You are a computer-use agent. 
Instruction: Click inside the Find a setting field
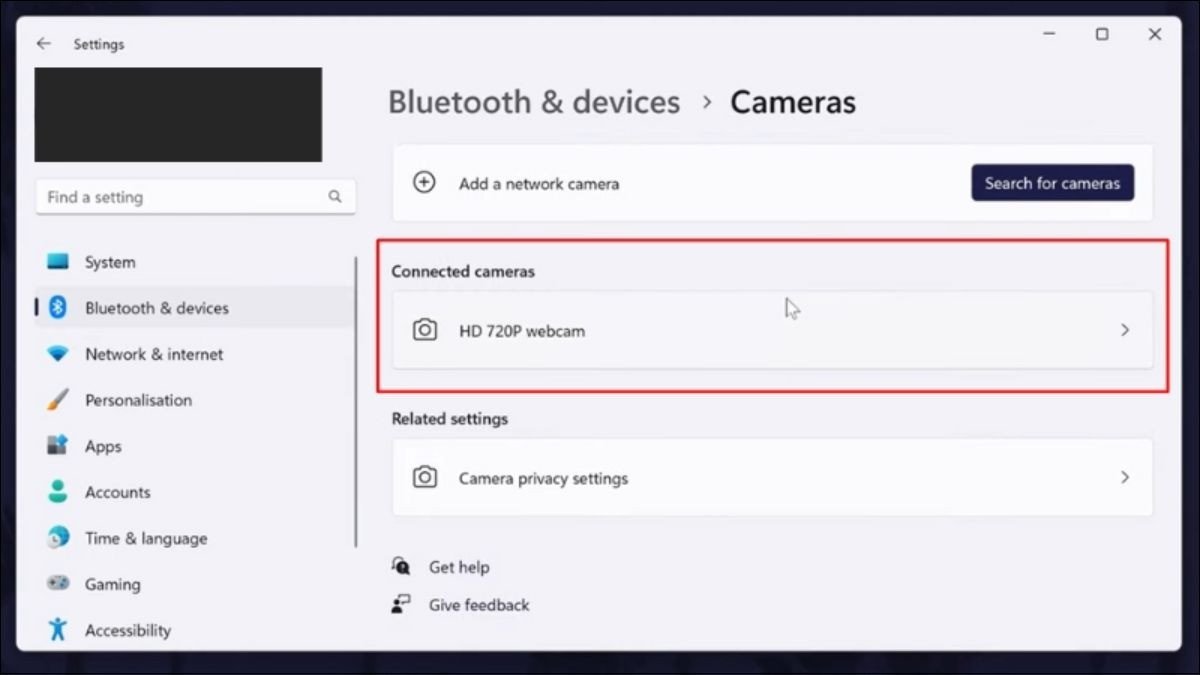tap(180, 197)
